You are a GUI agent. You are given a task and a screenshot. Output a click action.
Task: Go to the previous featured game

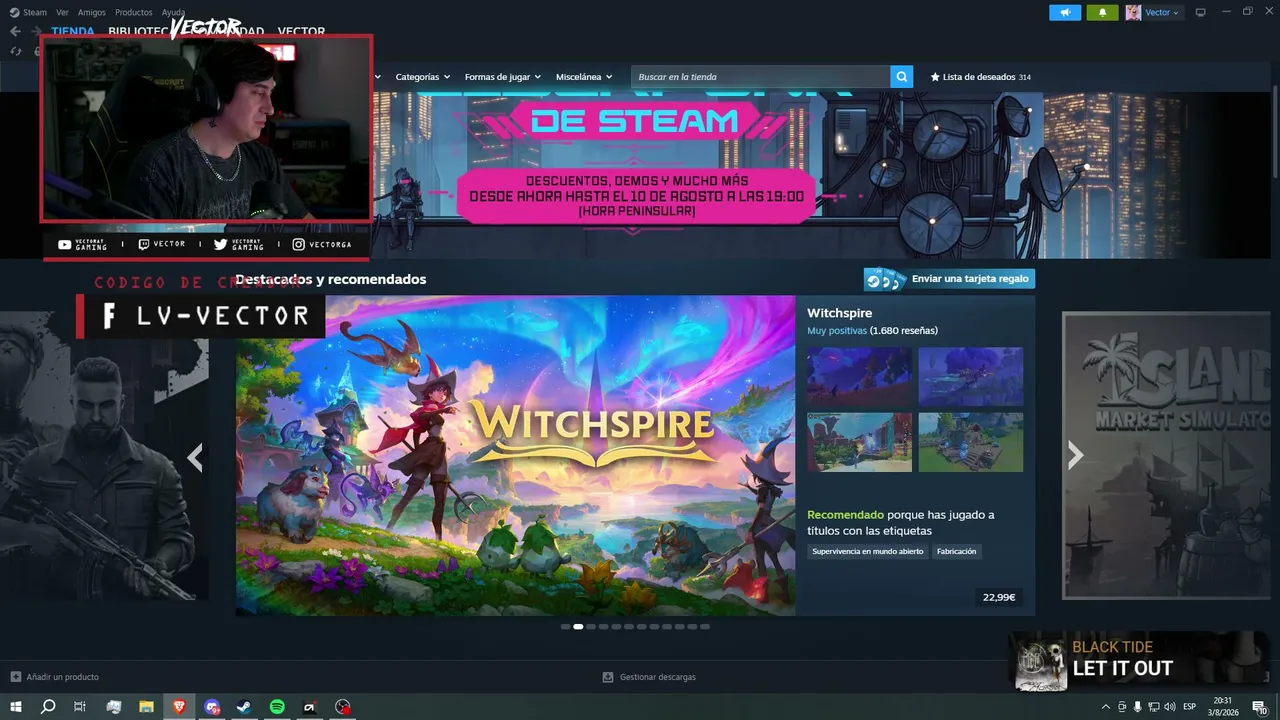195,457
